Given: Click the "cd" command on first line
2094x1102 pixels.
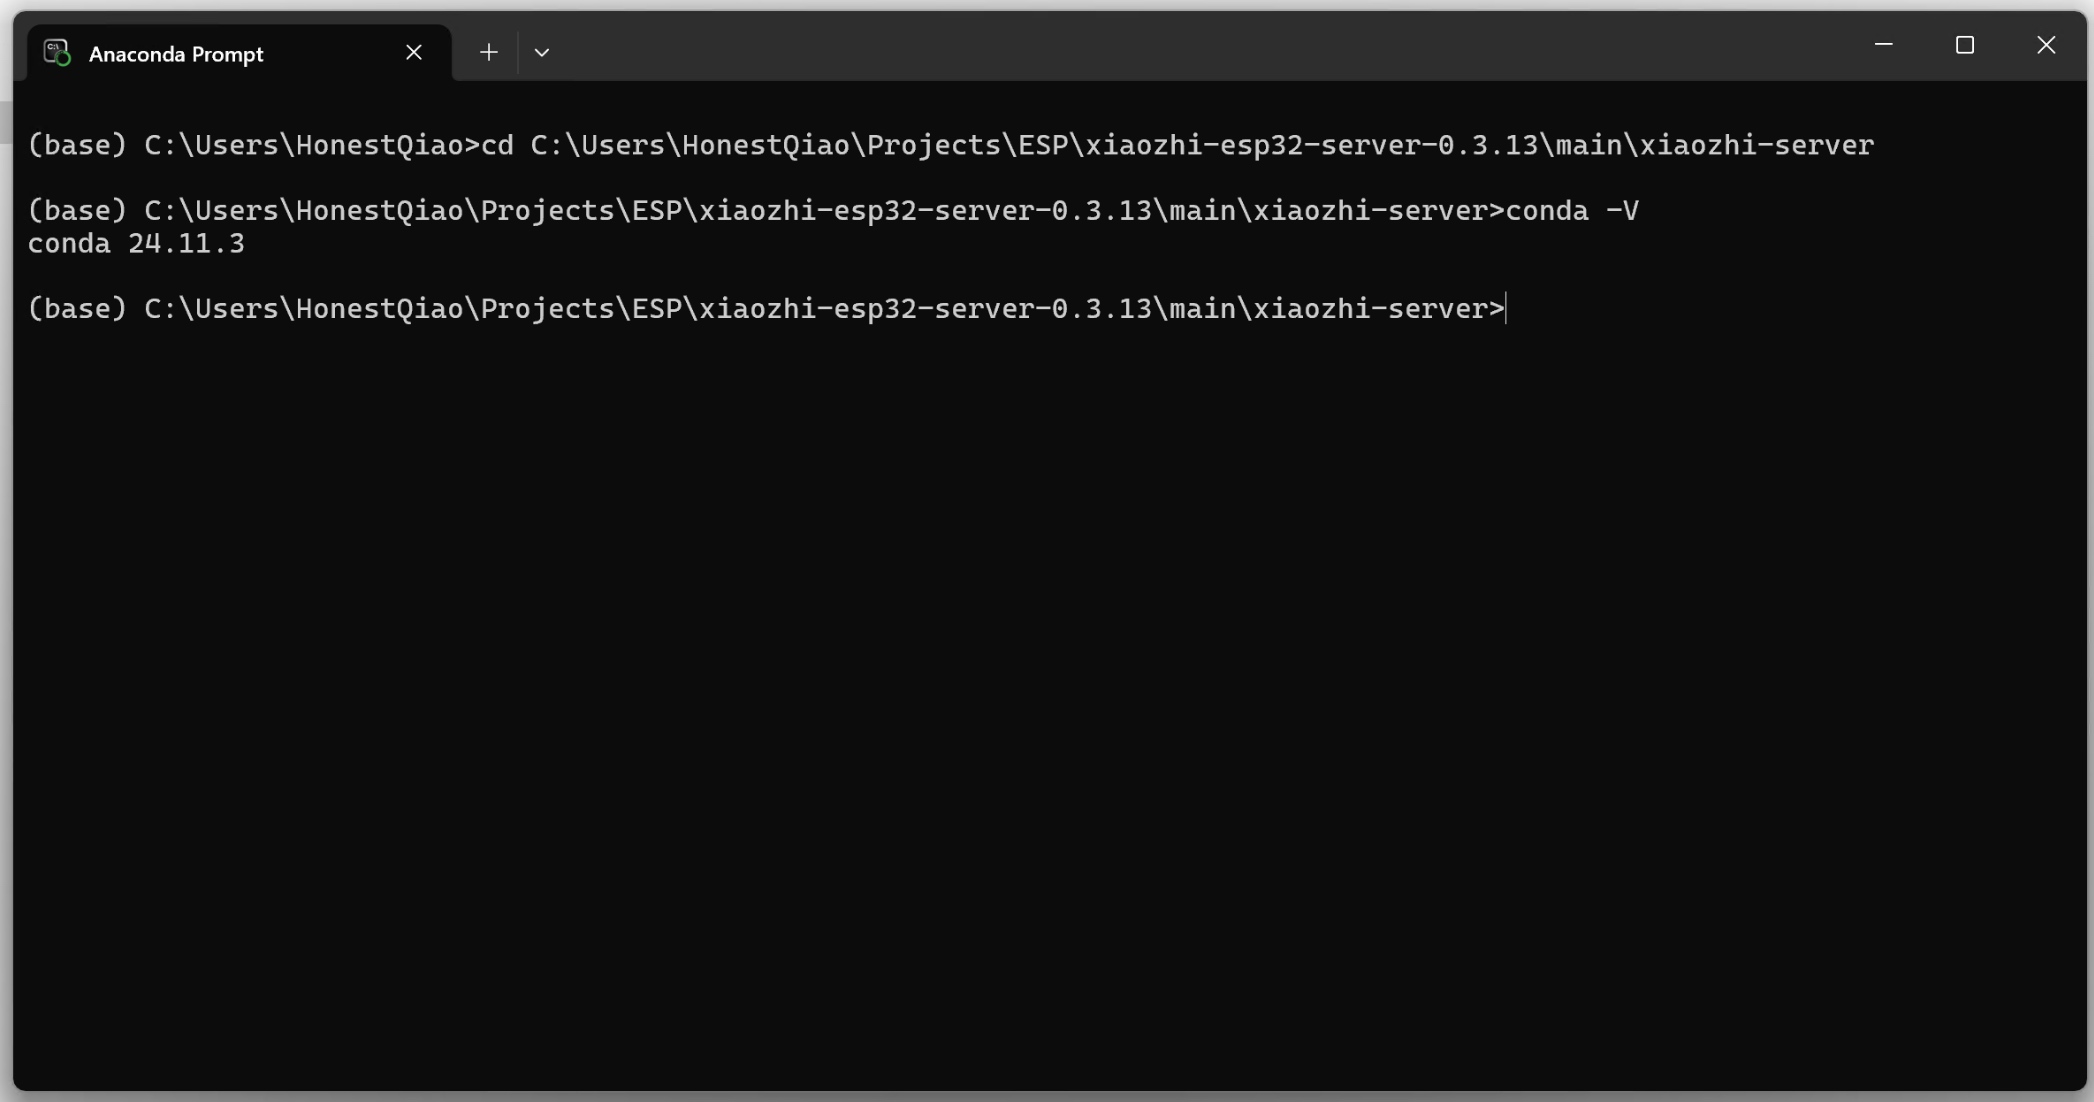Looking at the screenshot, I should pyautogui.click(x=497, y=145).
